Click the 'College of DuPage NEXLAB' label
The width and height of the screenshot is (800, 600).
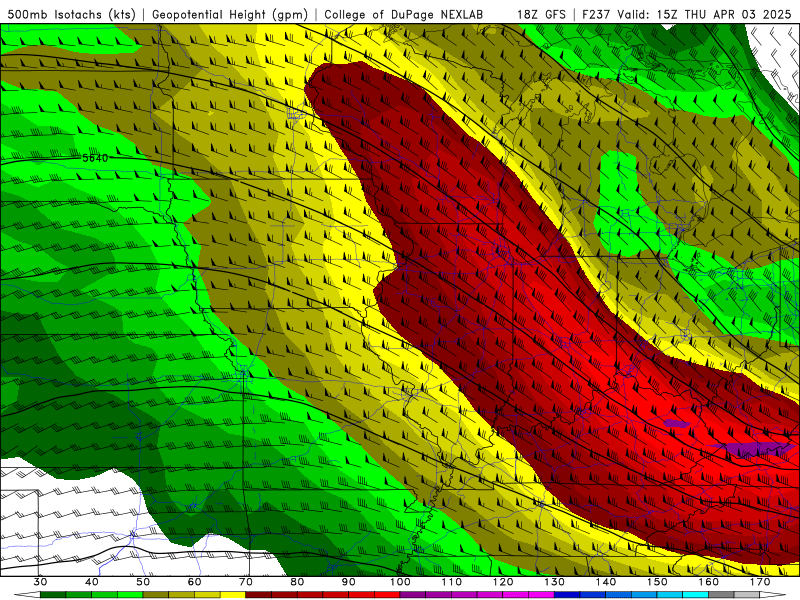(404, 14)
